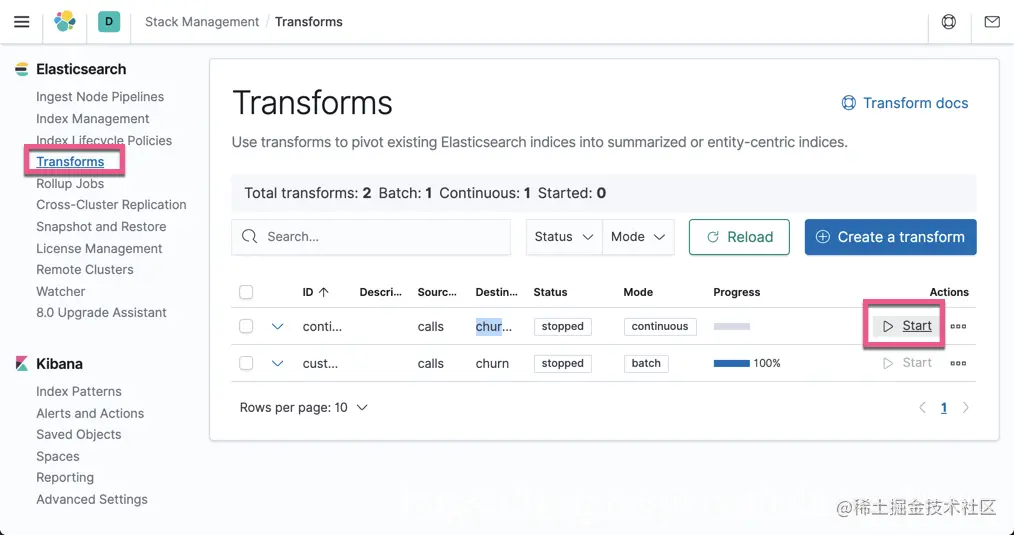This screenshot has width=1014, height=535.
Task: Check the cust... transform row checkbox
Action: [x=246, y=363]
